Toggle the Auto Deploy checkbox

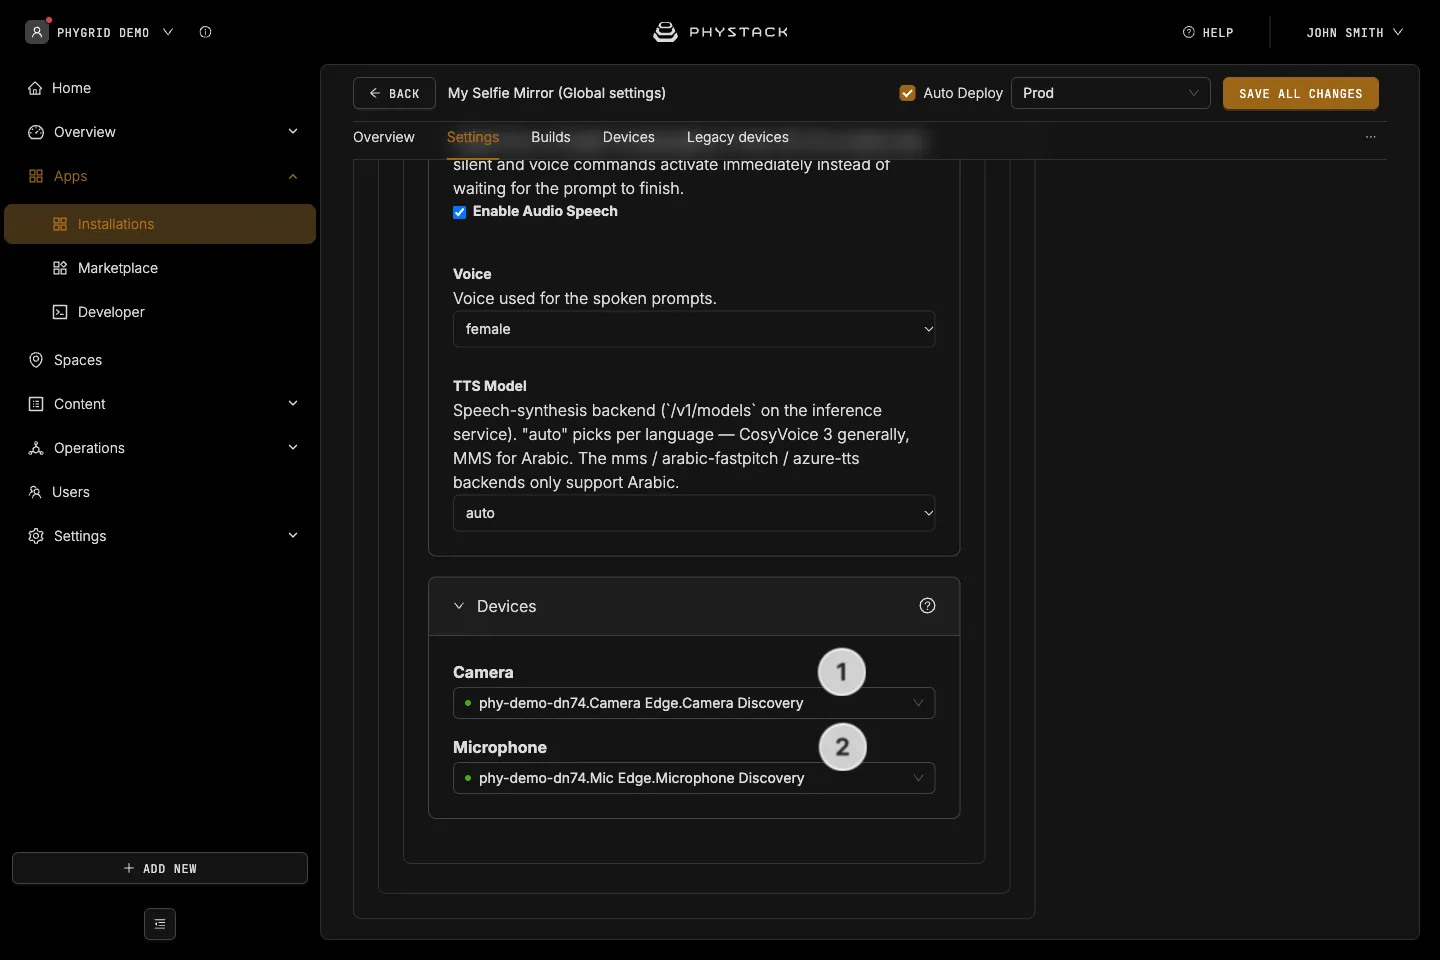tap(907, 93)
